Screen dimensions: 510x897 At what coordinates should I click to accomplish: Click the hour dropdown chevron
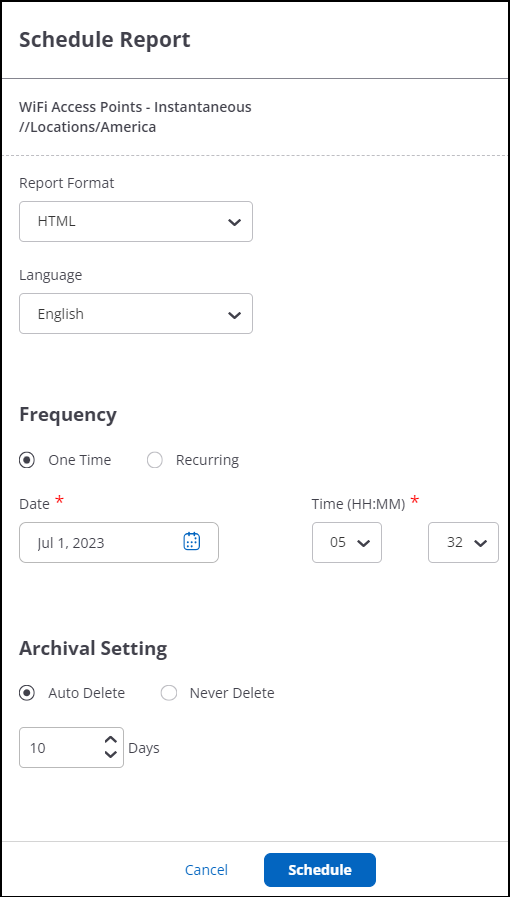364,543
